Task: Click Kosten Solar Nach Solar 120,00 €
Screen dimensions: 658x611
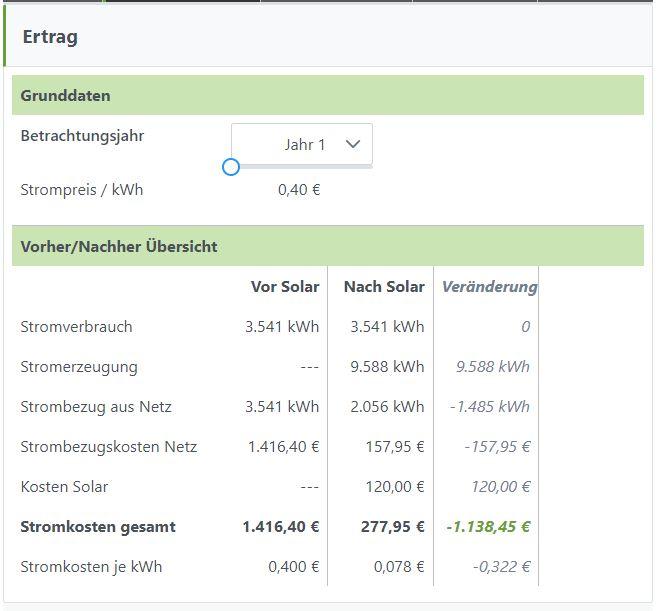Action: tap(395, 487)
